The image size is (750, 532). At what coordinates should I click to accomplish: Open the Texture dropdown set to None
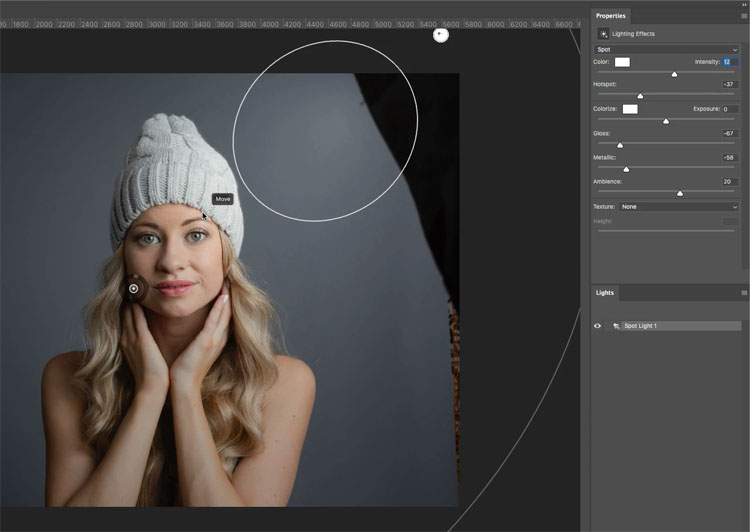(678, 207)
